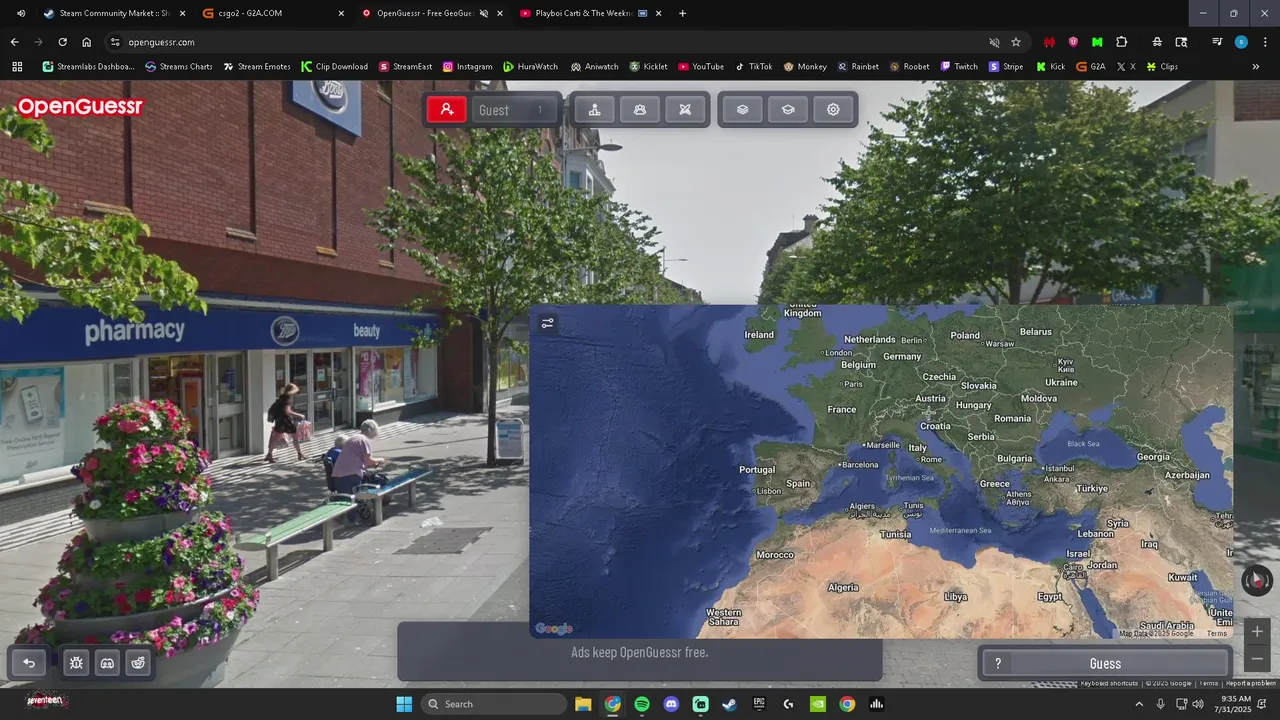Open the crossed swords duel mode
The image size is (1280, 720).
click(x=685, y=110)
